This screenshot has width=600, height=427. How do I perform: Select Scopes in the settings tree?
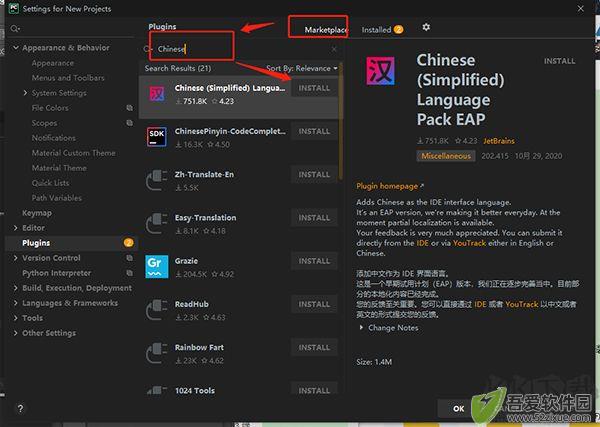(44, 123)
